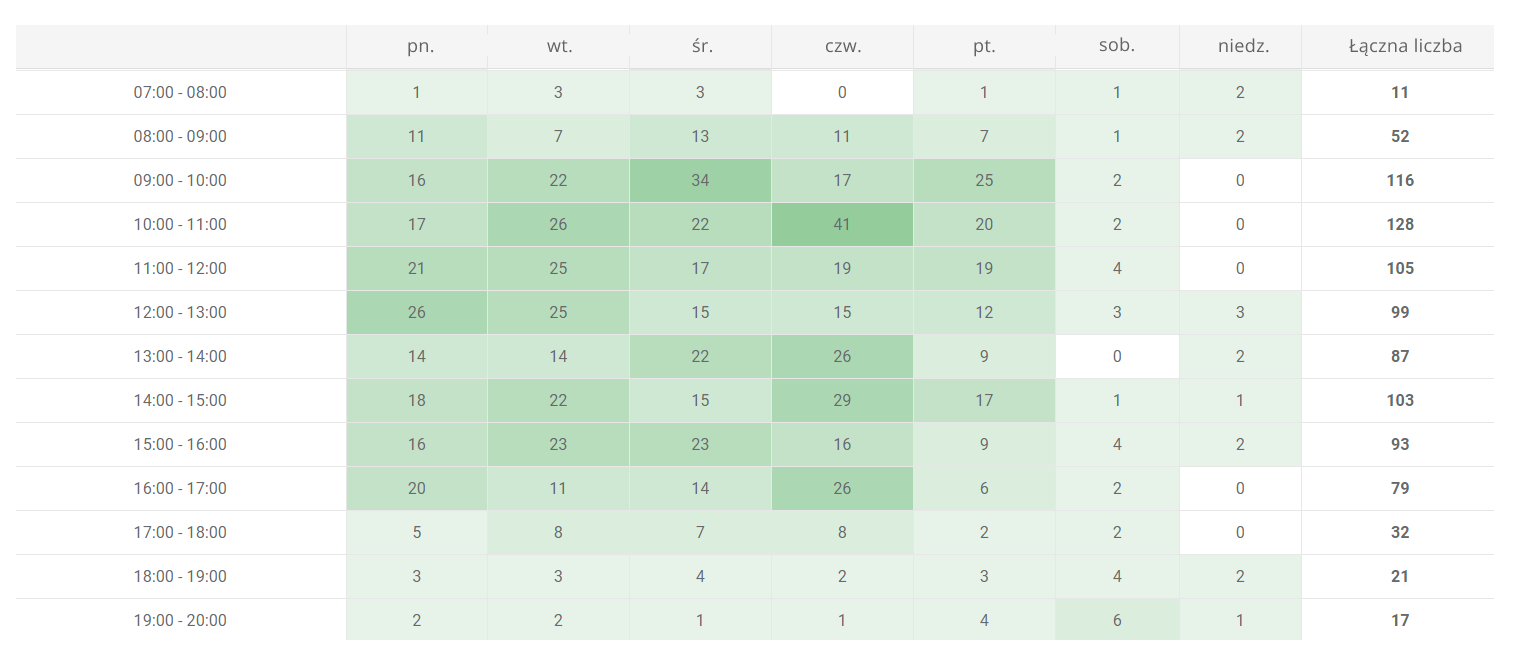Click the cell with value 41 on czw.
This screenshot has height=669, width=1526.
click(x=843, y=225)
